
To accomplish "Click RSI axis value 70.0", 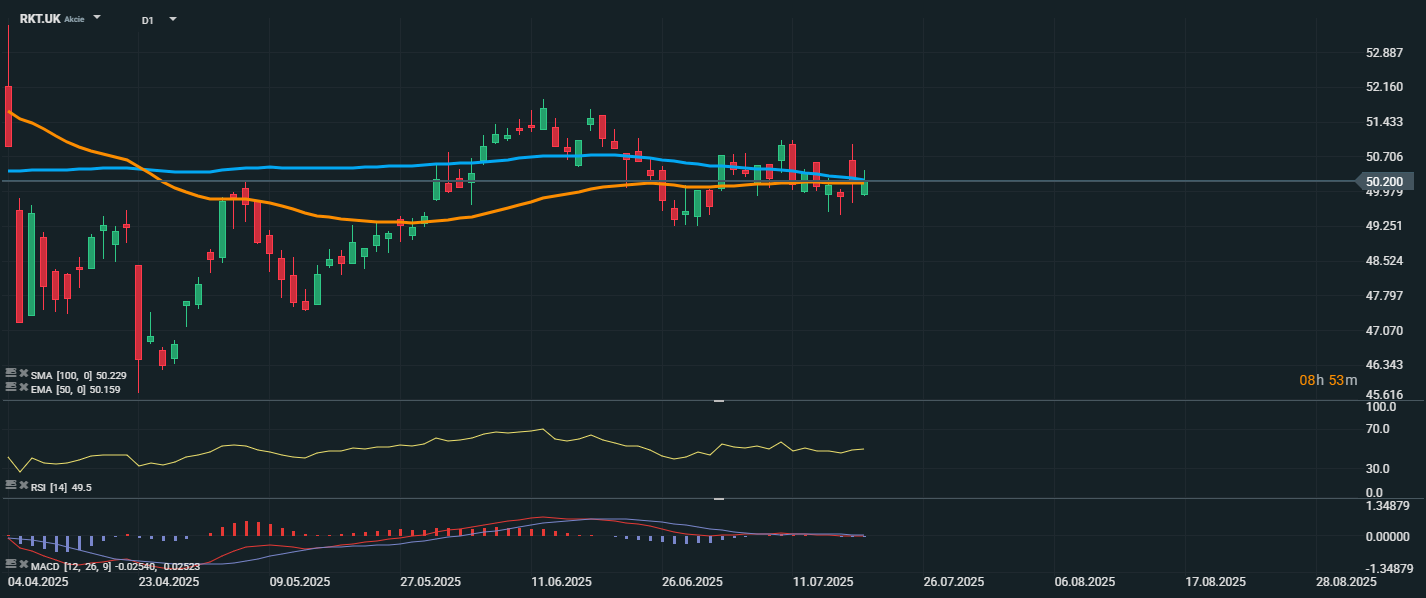I will [x=1378, y=429].
